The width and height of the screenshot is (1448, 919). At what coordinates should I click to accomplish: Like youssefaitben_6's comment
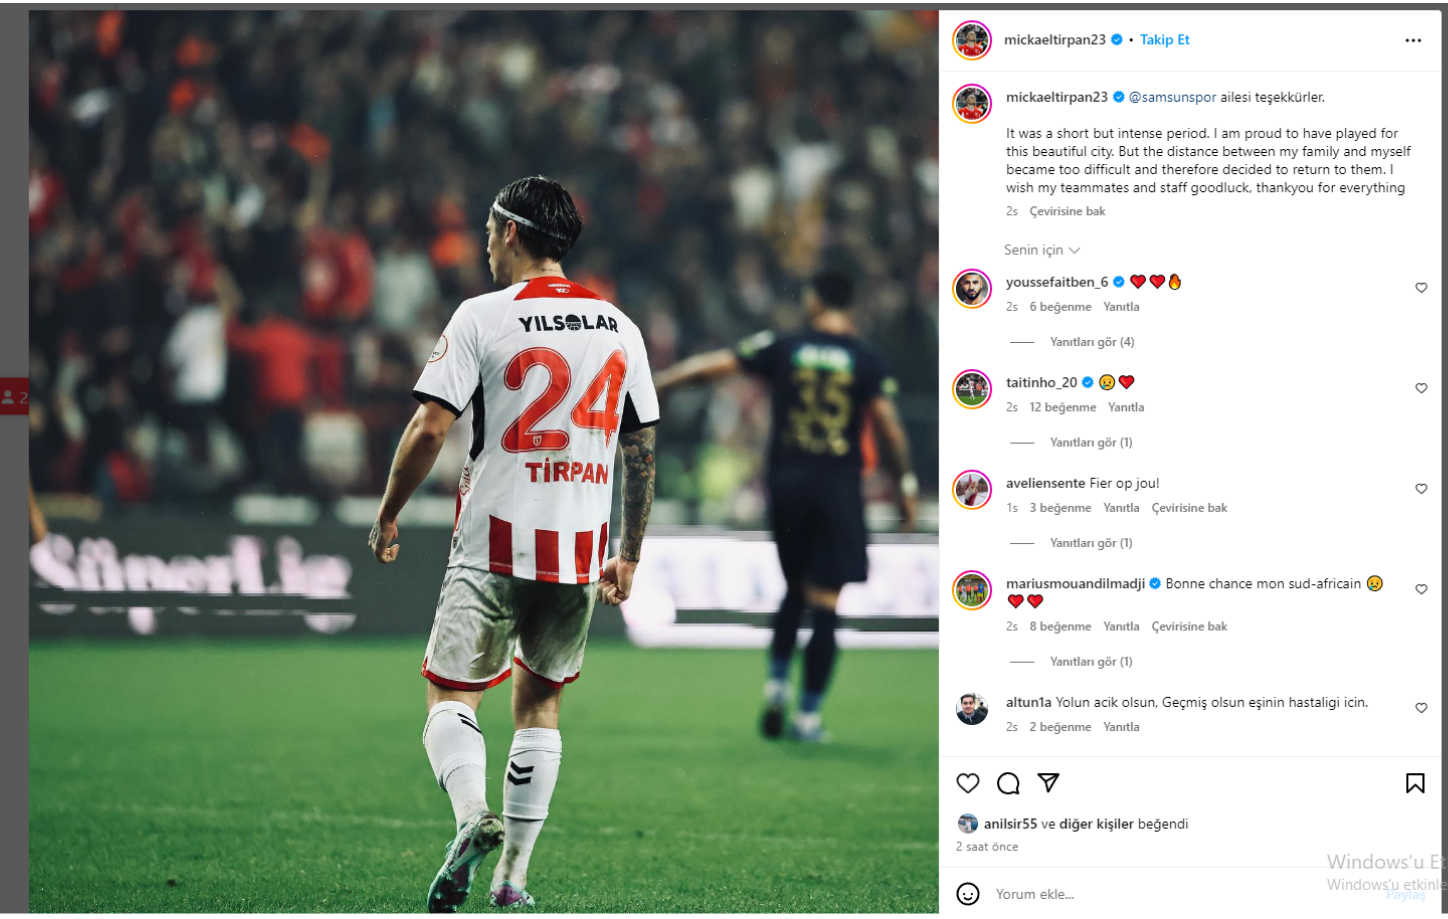click(1421, 288)
